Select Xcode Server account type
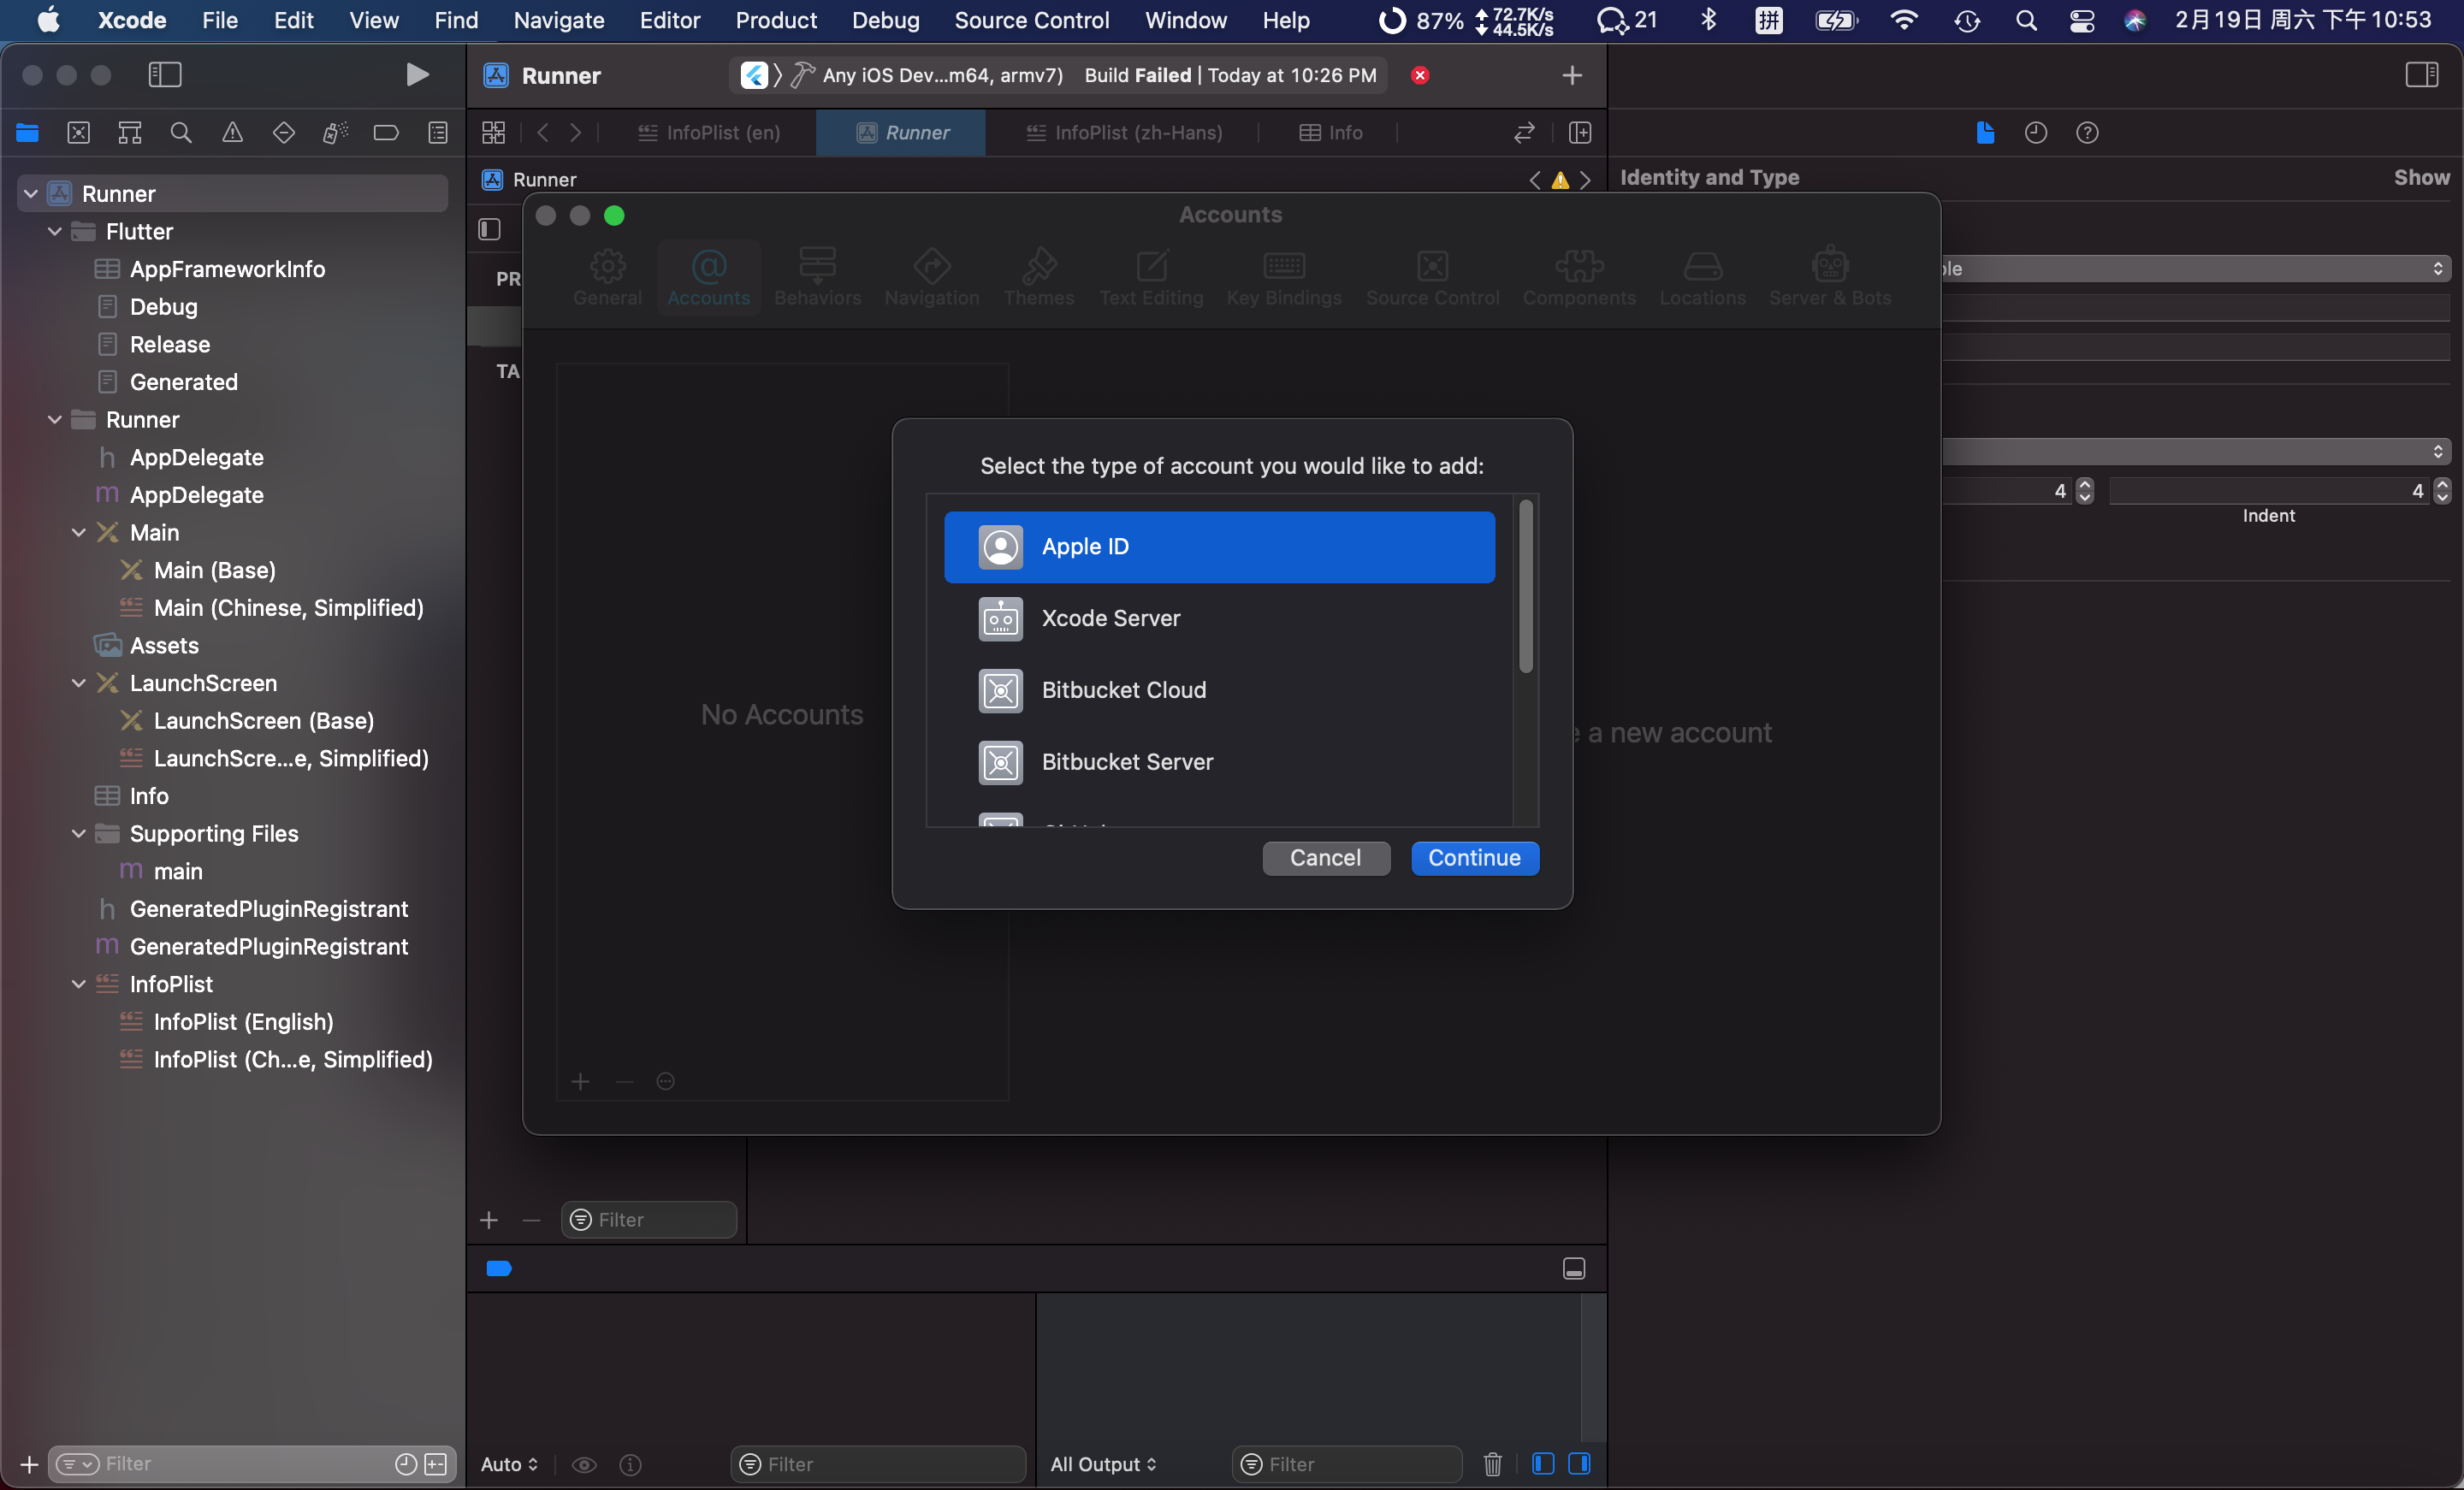This screenshot has width=2464, height=1490. coord(1219,618)
